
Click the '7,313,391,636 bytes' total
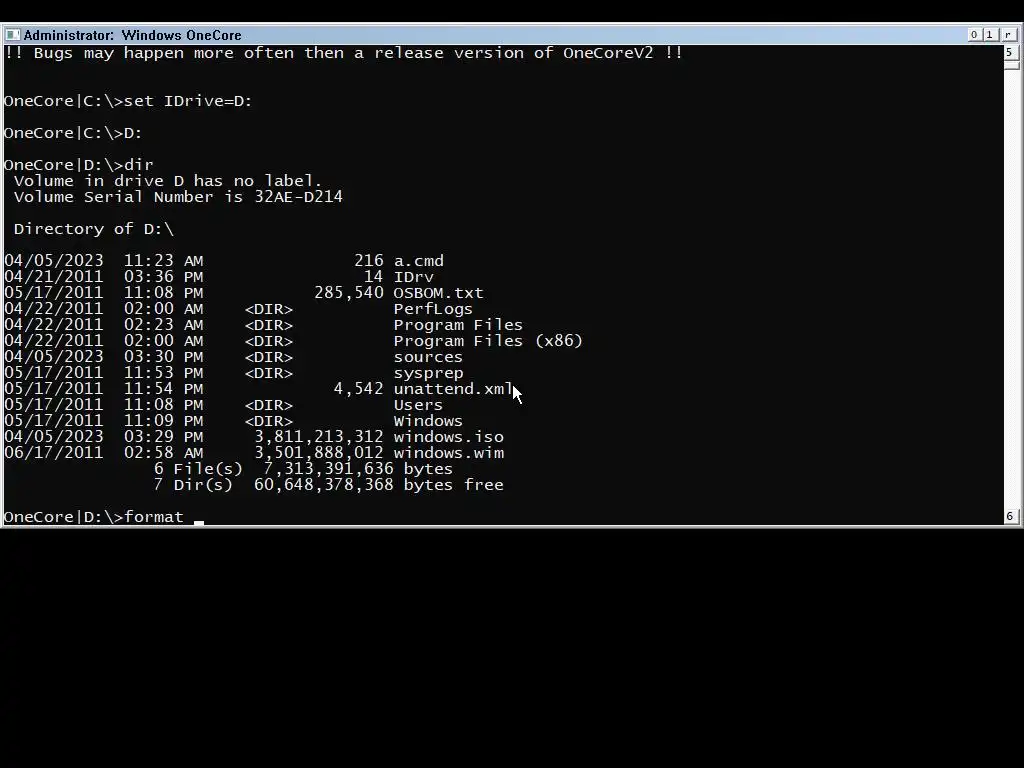pyautogui.click(x=358, y=469)
